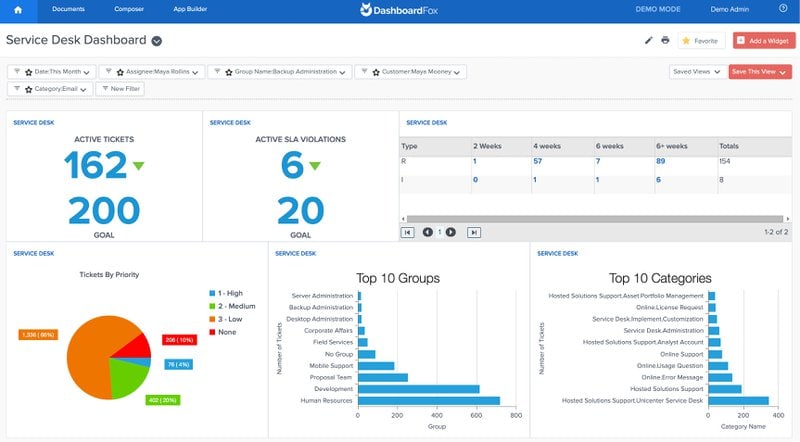The image size is (800, 442).
Task: Go to the last page of the table
Action: pyautogui.click(x=474, y=232)
